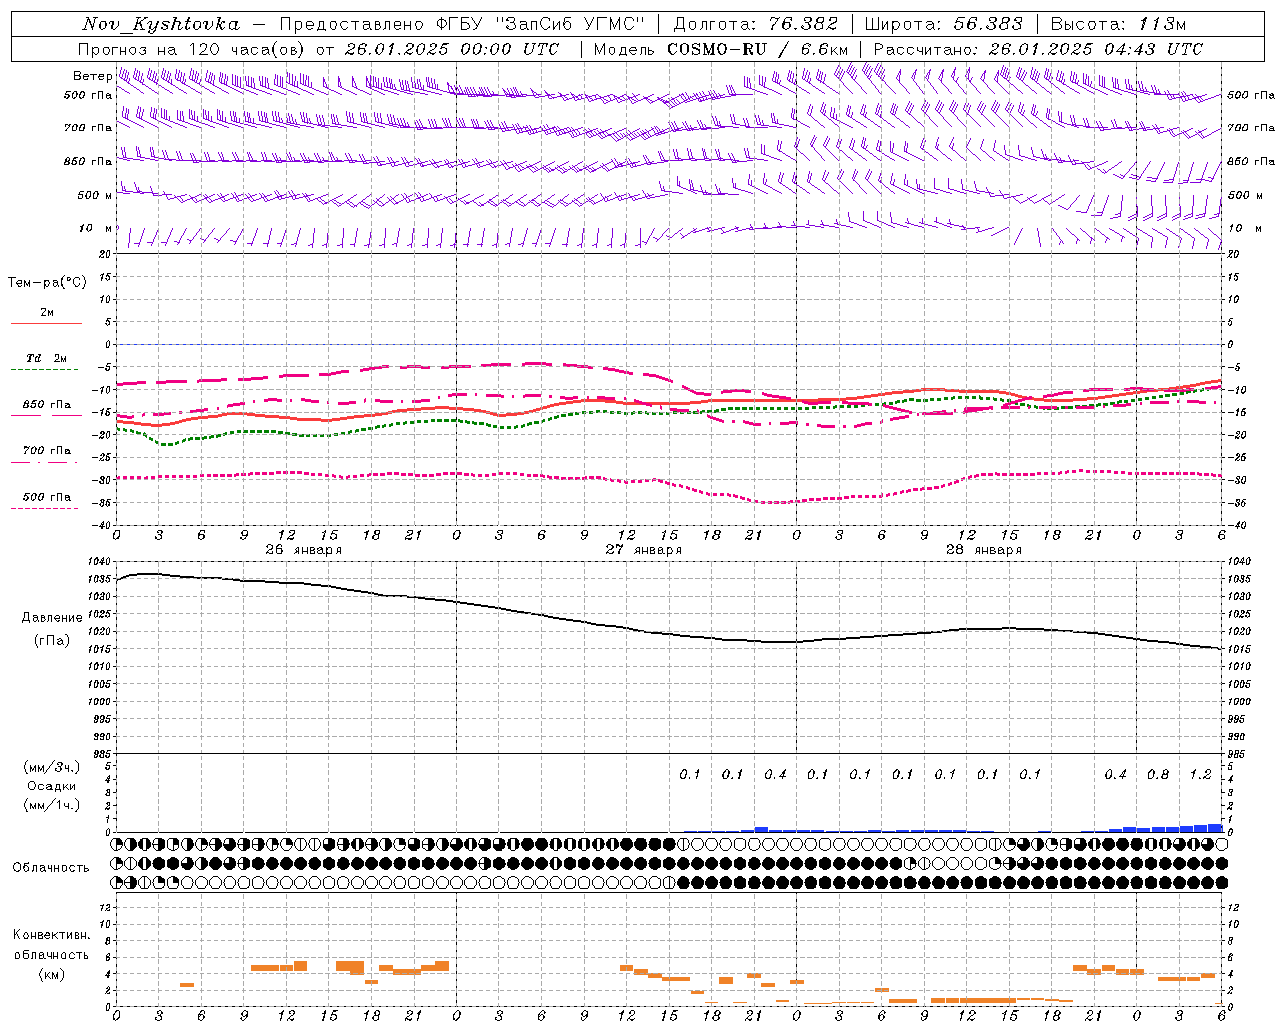
Task: Click the Широта latitude value 56.383
Action: 988,24
